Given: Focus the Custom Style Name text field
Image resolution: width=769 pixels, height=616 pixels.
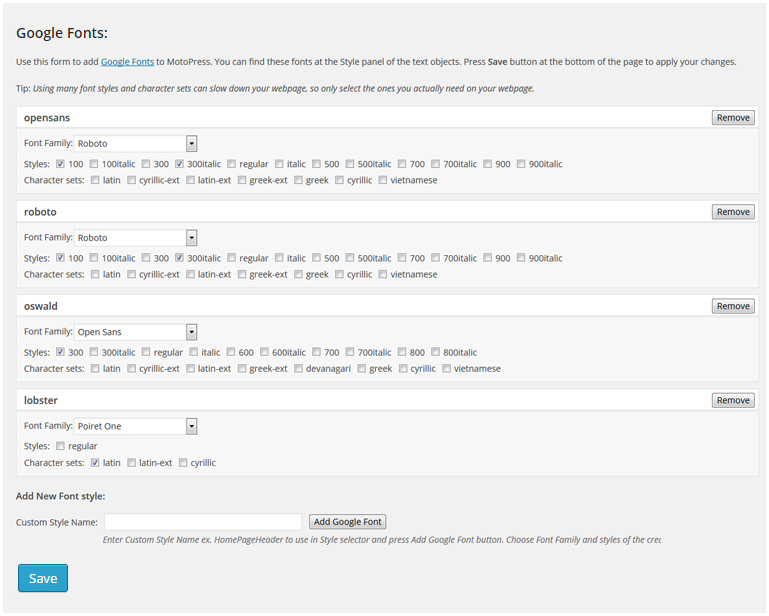Looking at the screenshot, I should tap(203, 522).
